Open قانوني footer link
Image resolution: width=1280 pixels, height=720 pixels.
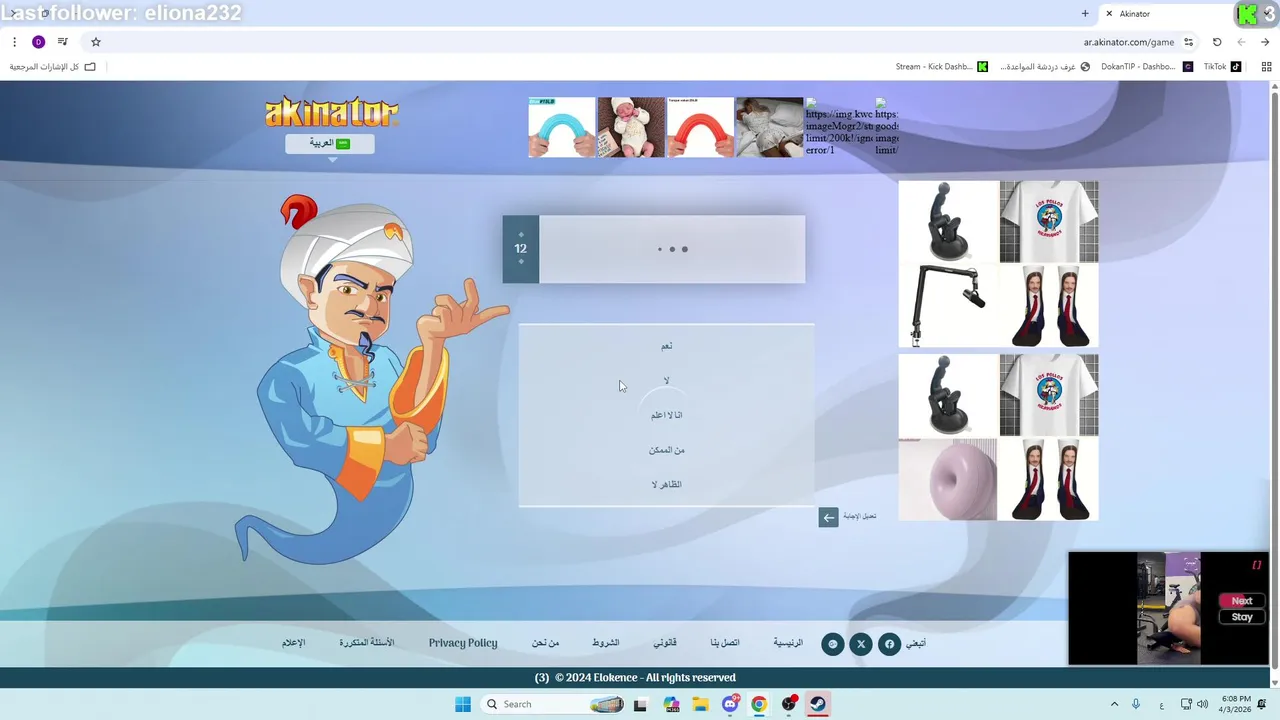pyautogui.click(x=665, y=643)
